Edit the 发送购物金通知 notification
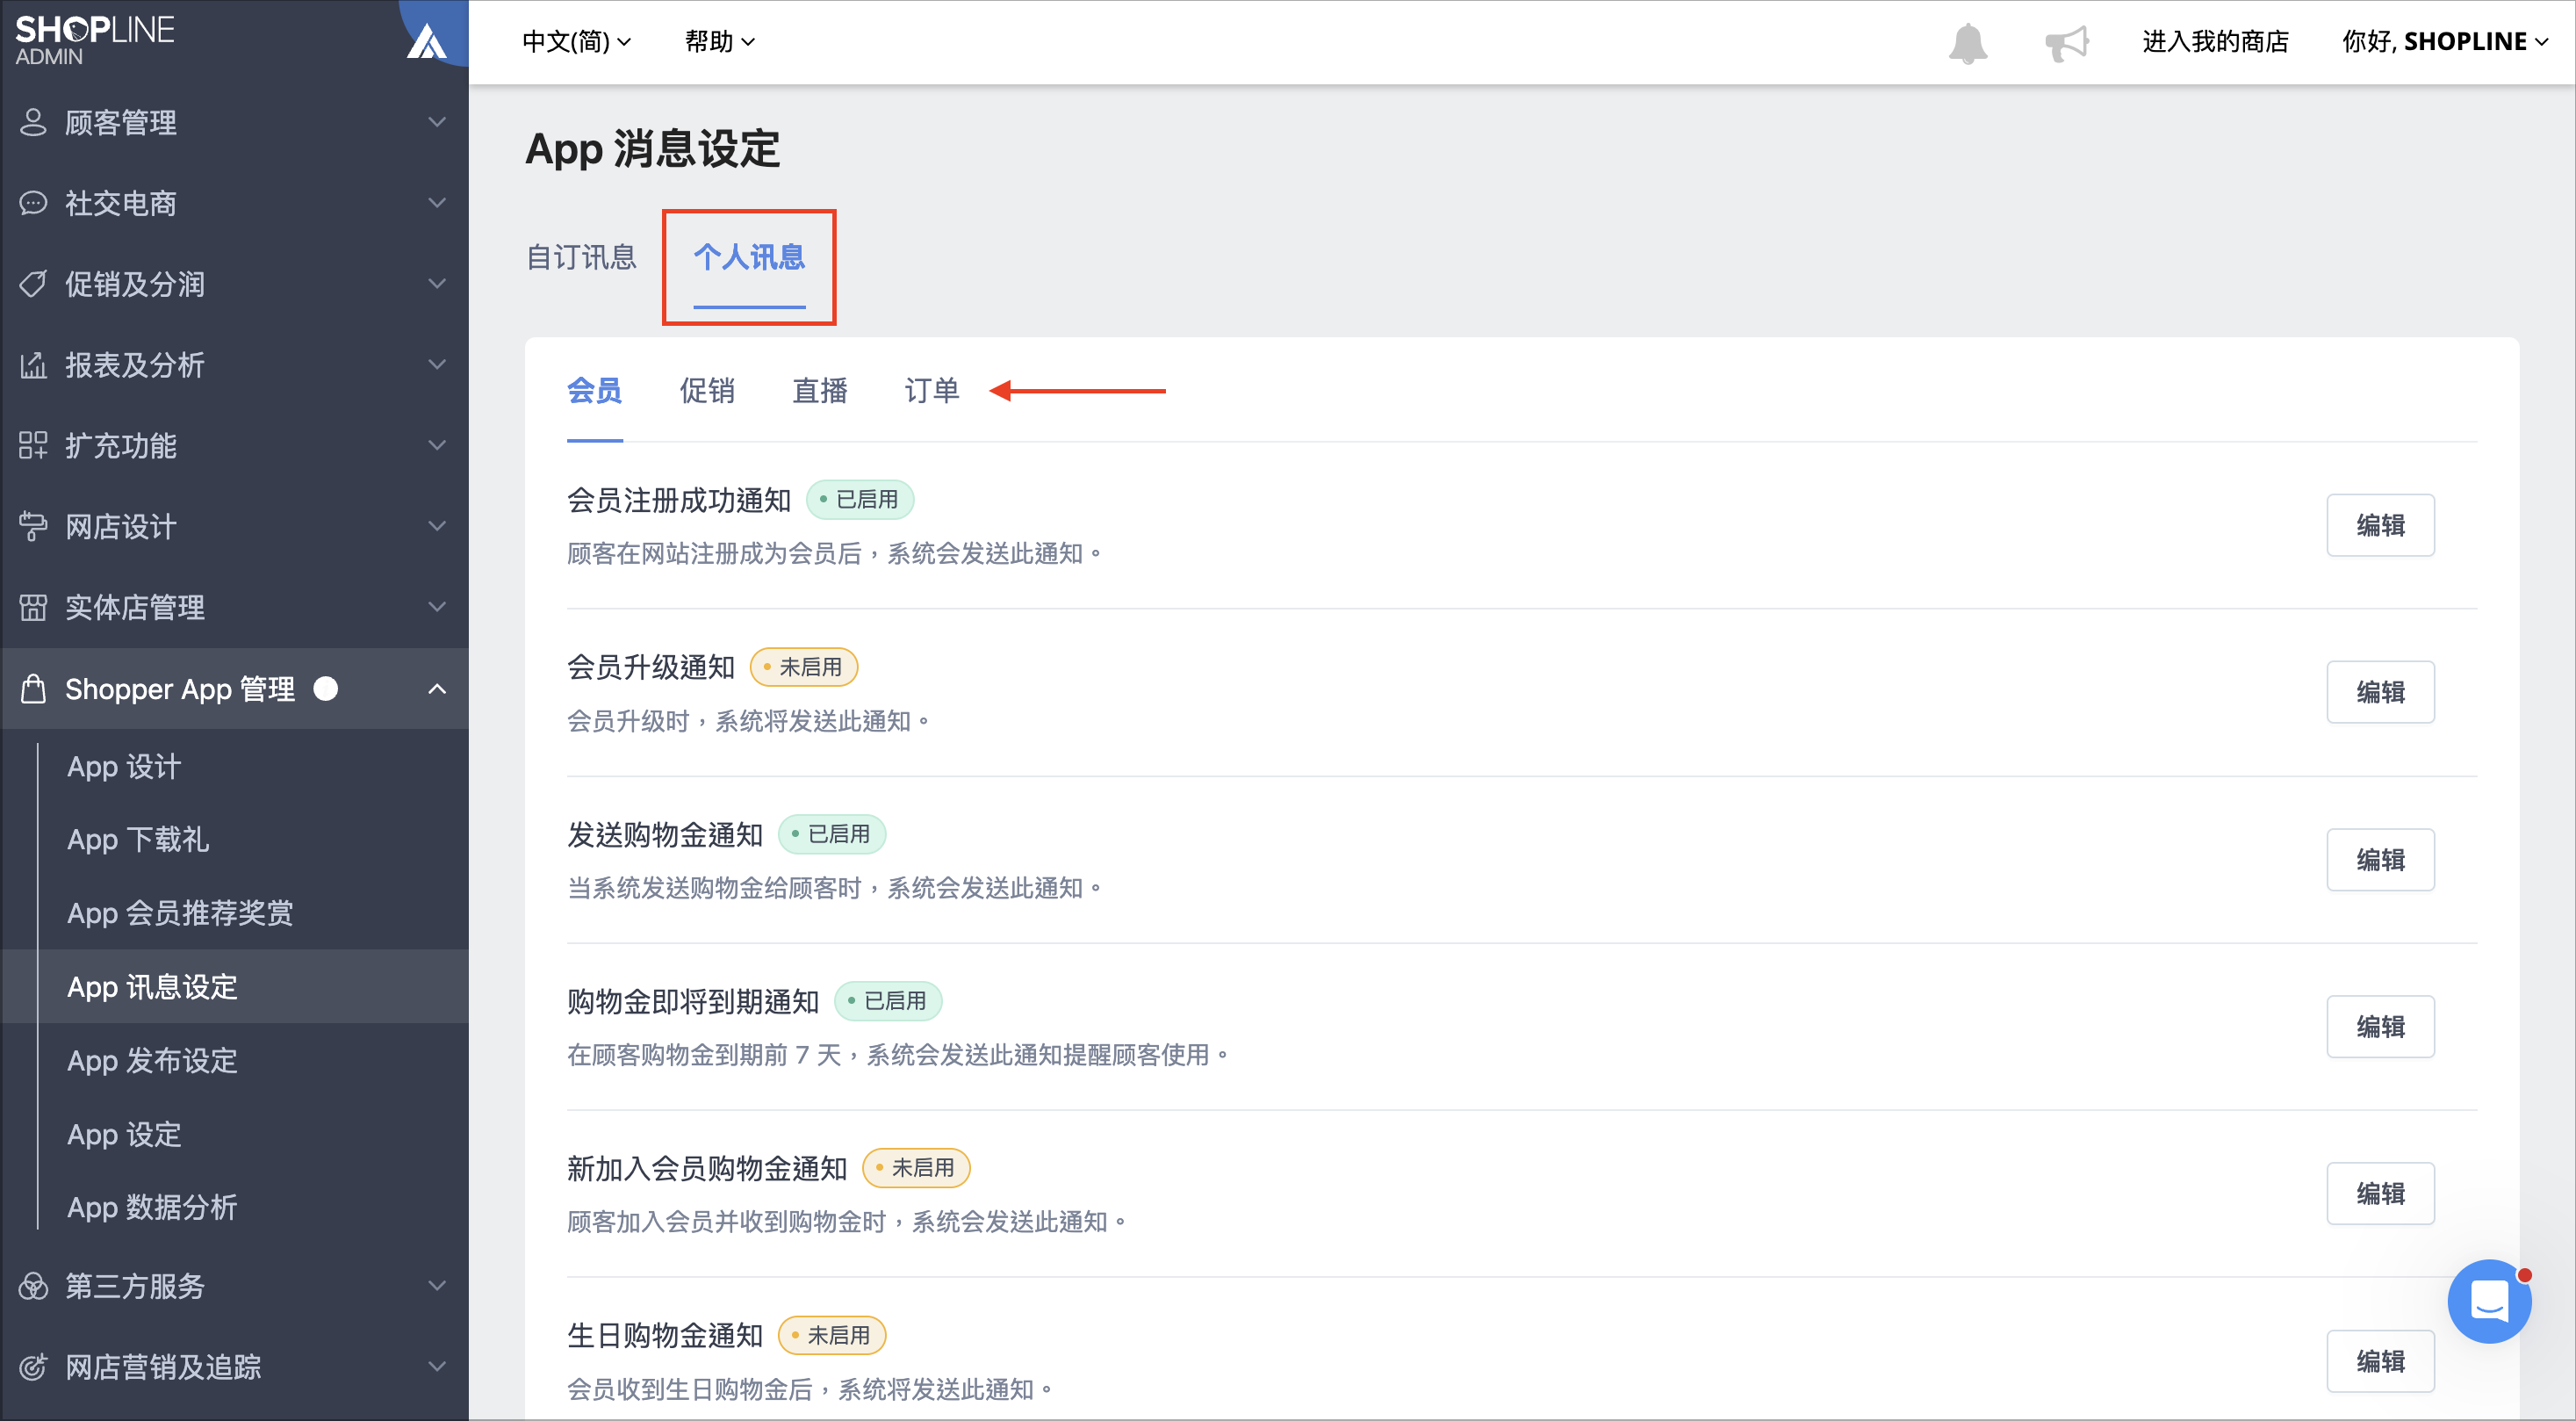2576x1421 pixels. click(x=2380, y=859)
